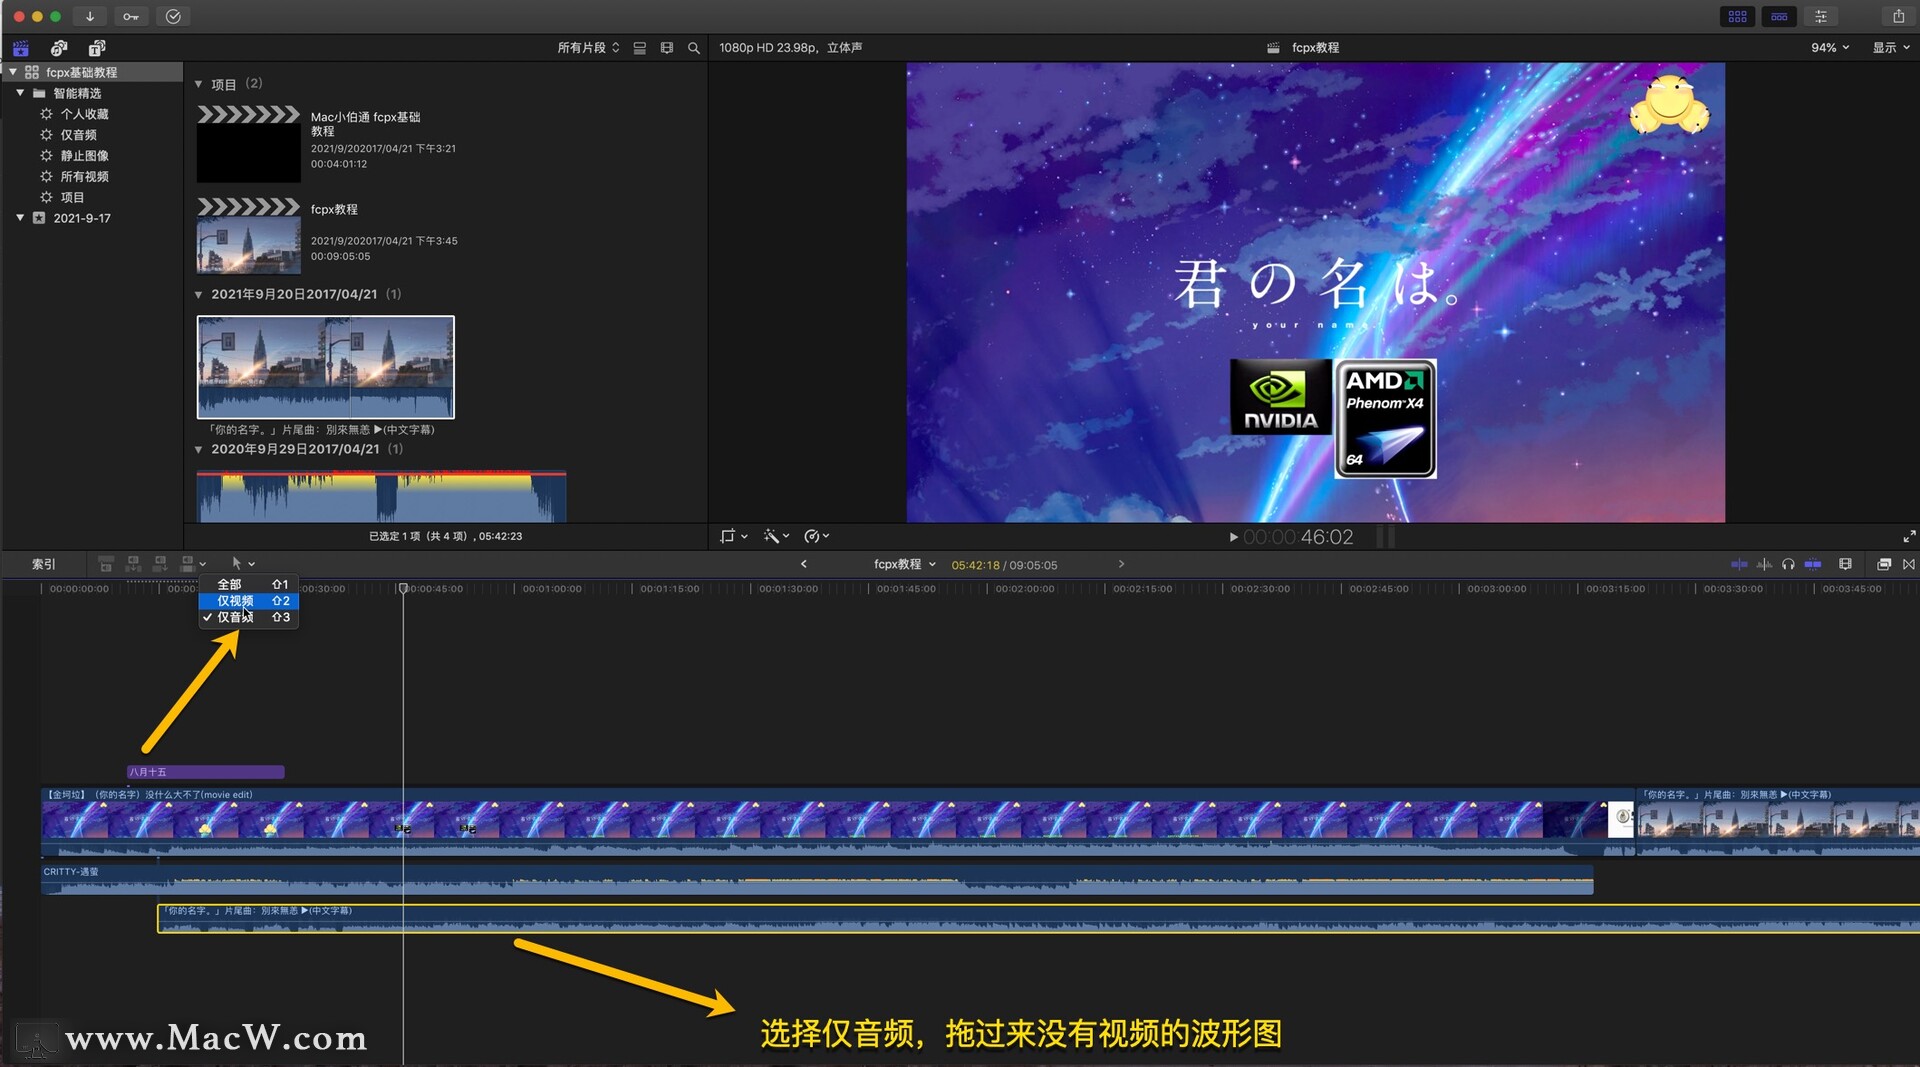Screen dimensions: 1920x1067
Task: Select the yellow-outlined 片尾曲 audio clip in timeline
Action: (1038, 919)
